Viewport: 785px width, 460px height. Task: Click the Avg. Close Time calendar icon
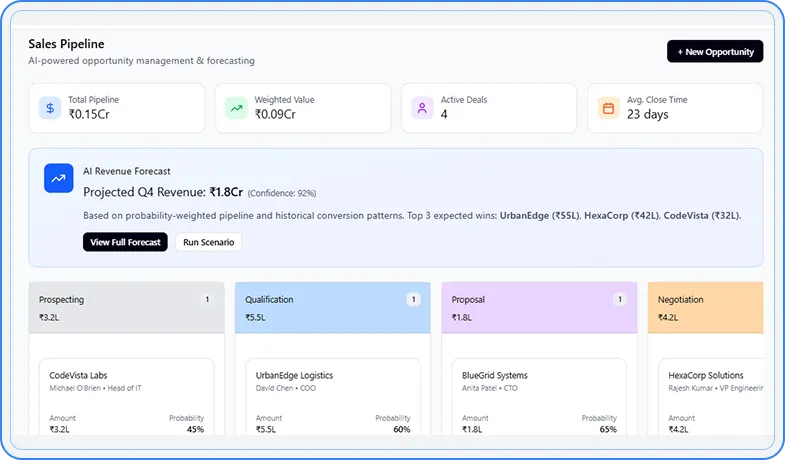608,108
